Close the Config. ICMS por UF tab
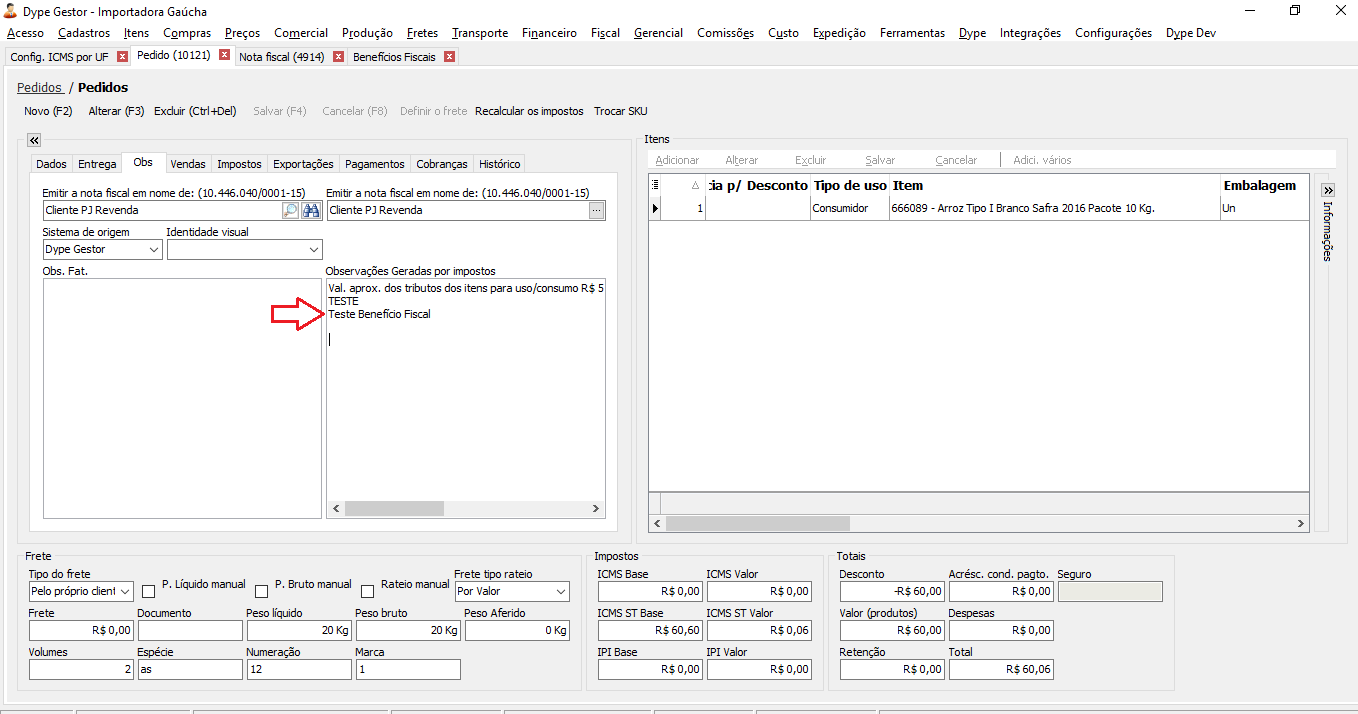This screenshot has height=714, width=1358. 122,57
